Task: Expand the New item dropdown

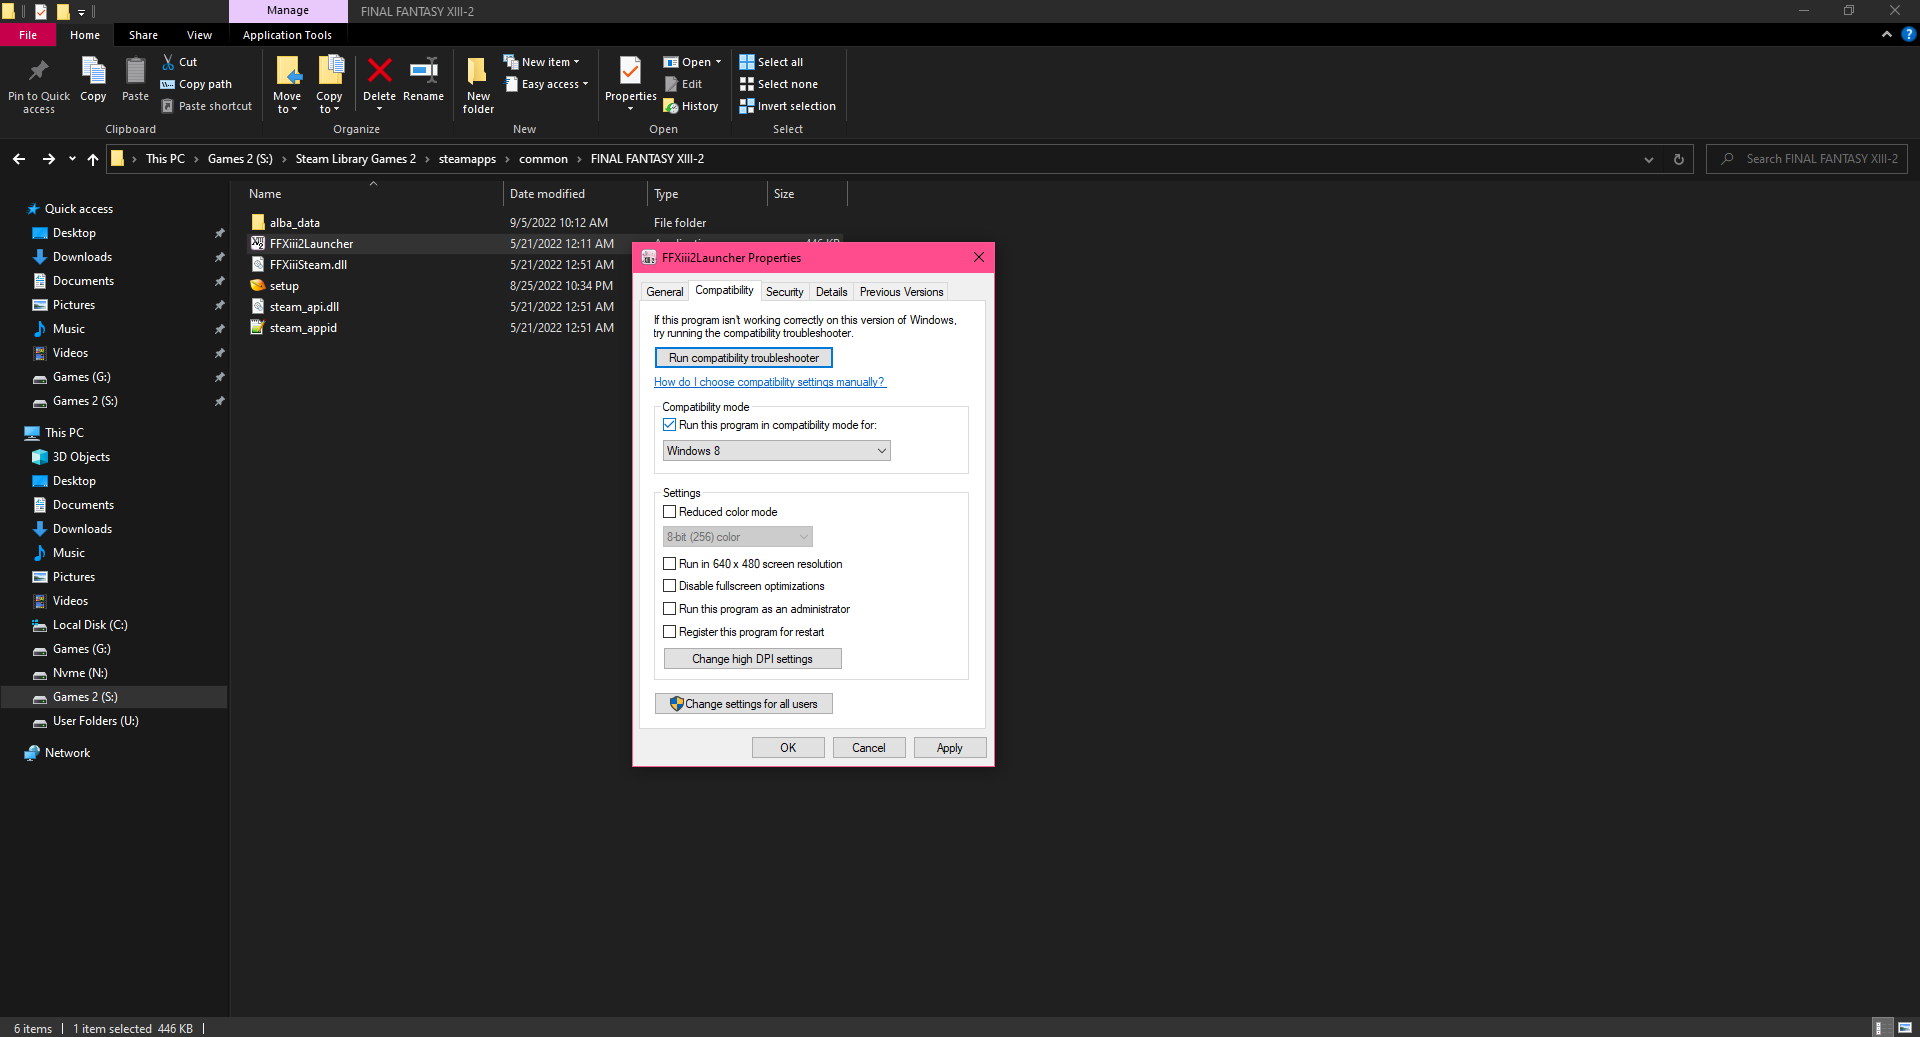Action: [x=576, y=62]
